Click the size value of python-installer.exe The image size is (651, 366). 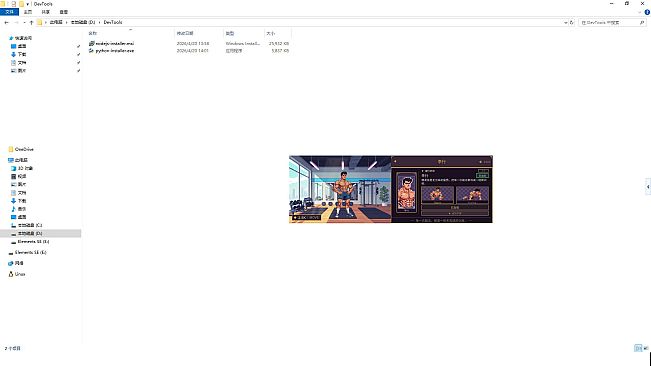click(280, 51)
